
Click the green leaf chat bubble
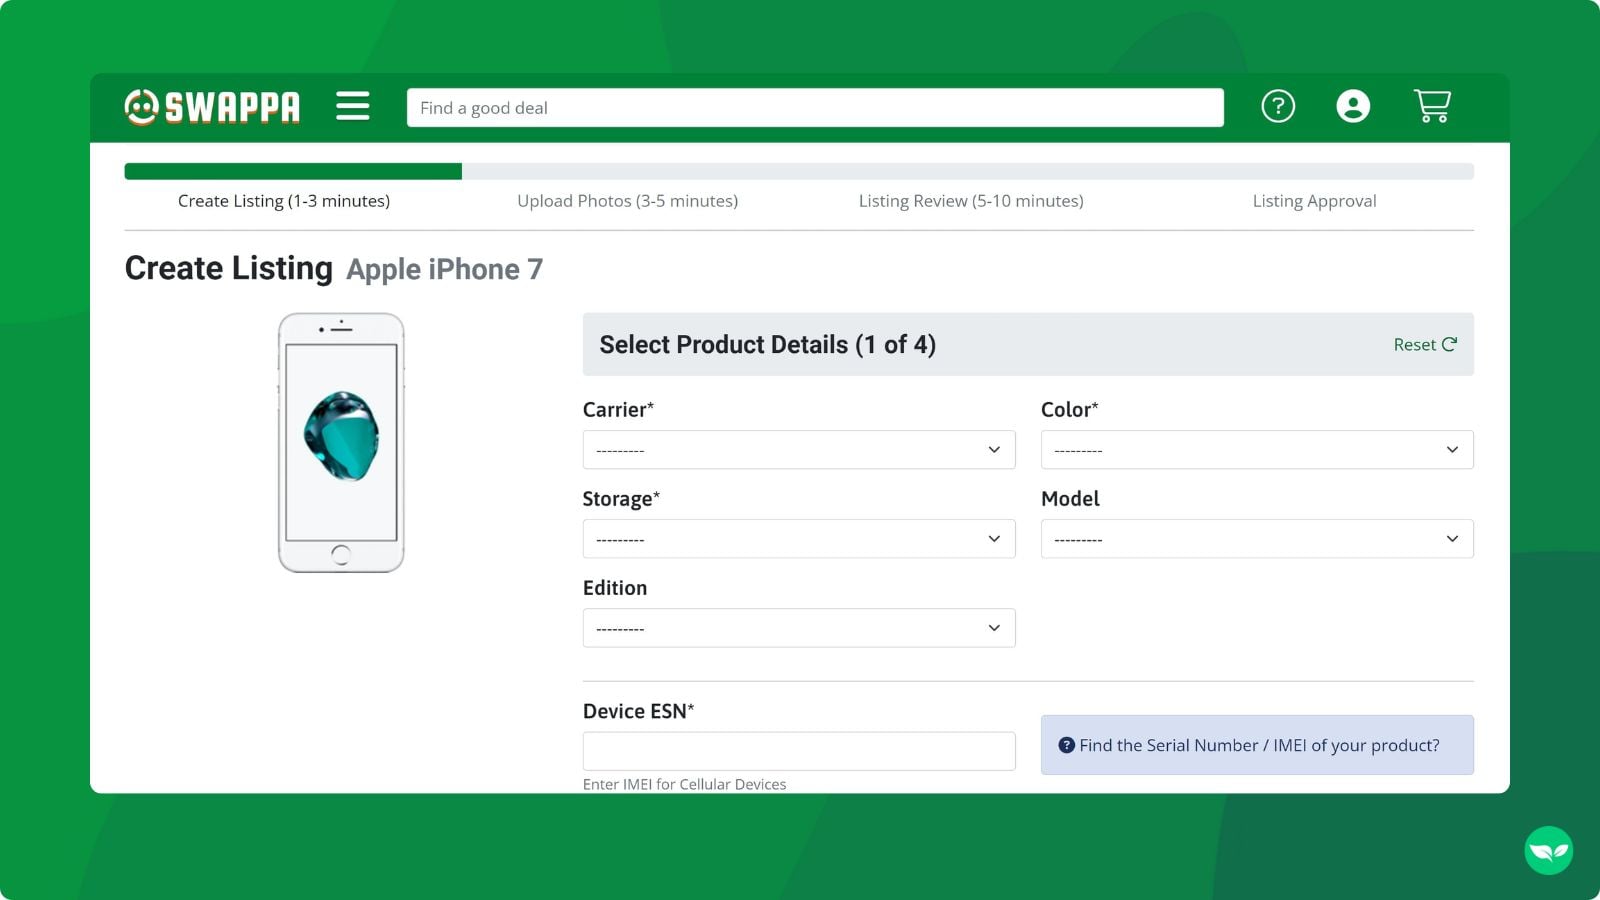(x=1548, y=850)
